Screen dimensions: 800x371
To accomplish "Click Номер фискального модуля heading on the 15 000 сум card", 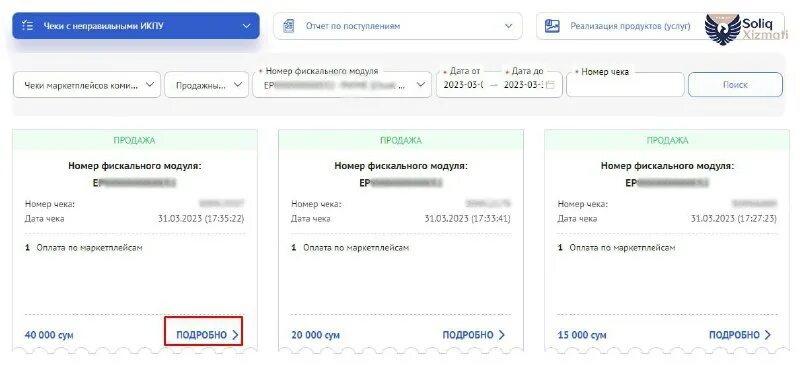I will coord(667,166).
